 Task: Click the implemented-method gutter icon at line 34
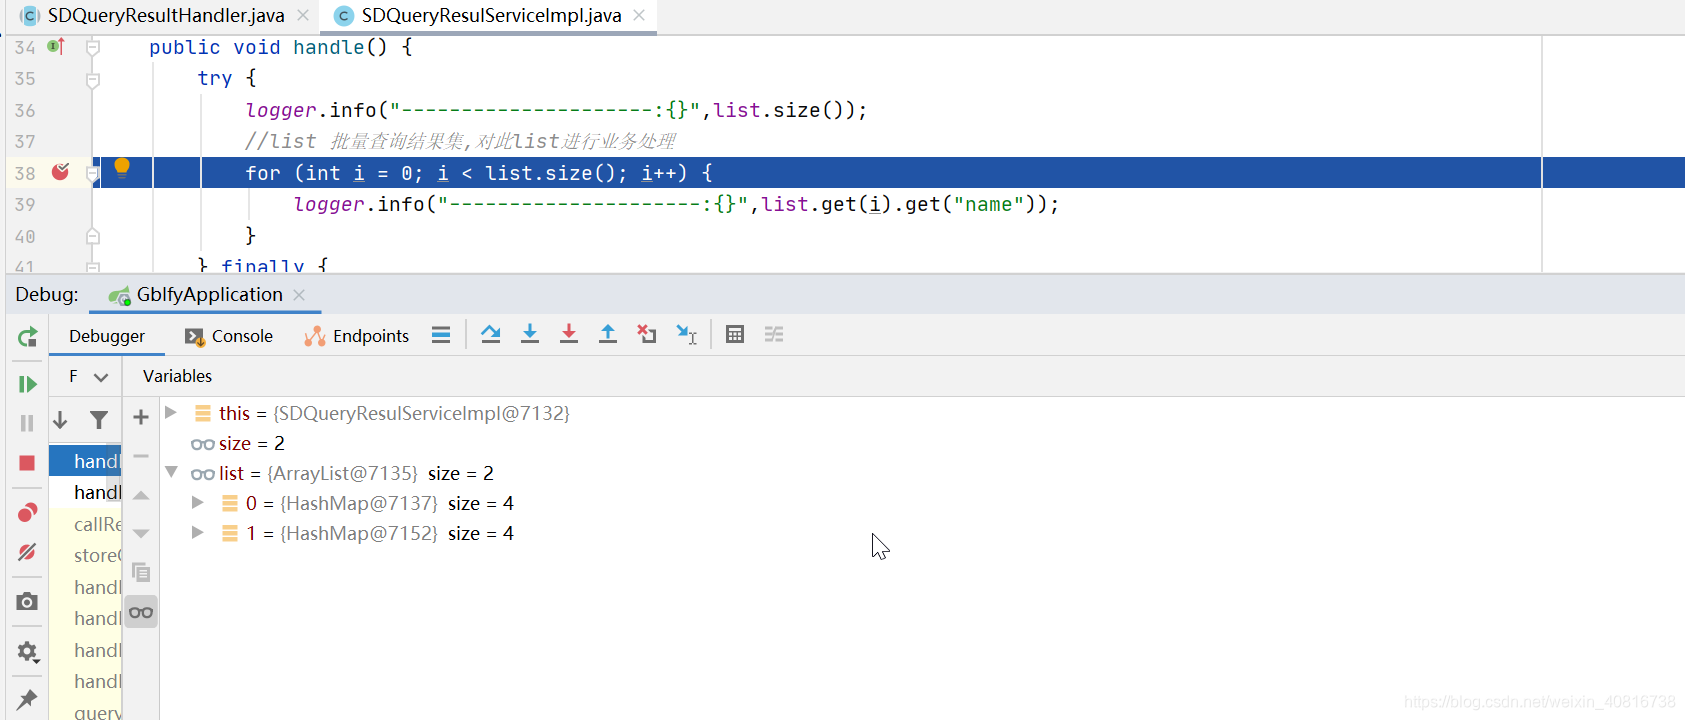click(x=56, y=46)
